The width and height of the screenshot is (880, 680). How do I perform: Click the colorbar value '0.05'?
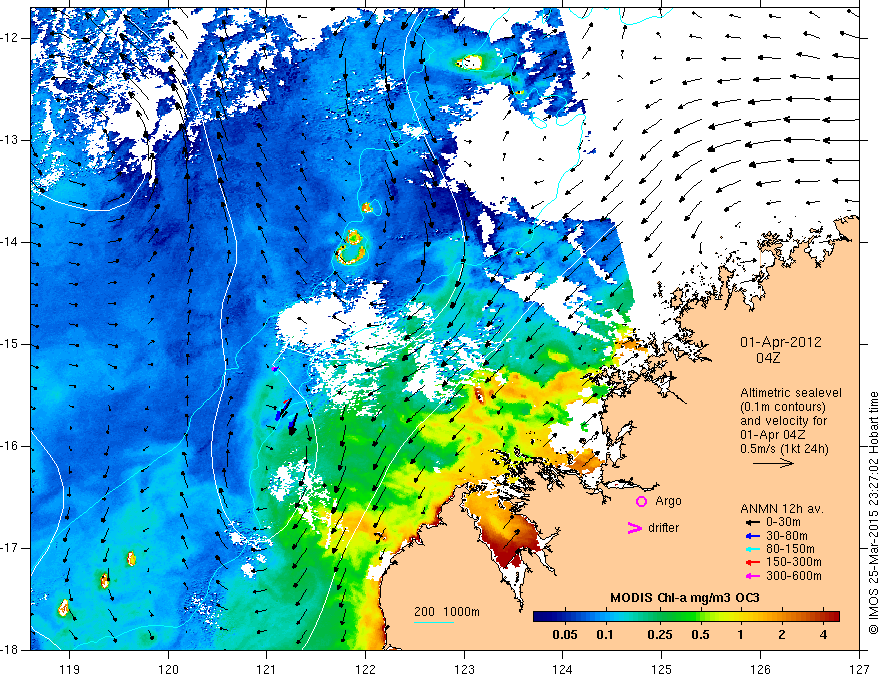(x=565, y=635)
